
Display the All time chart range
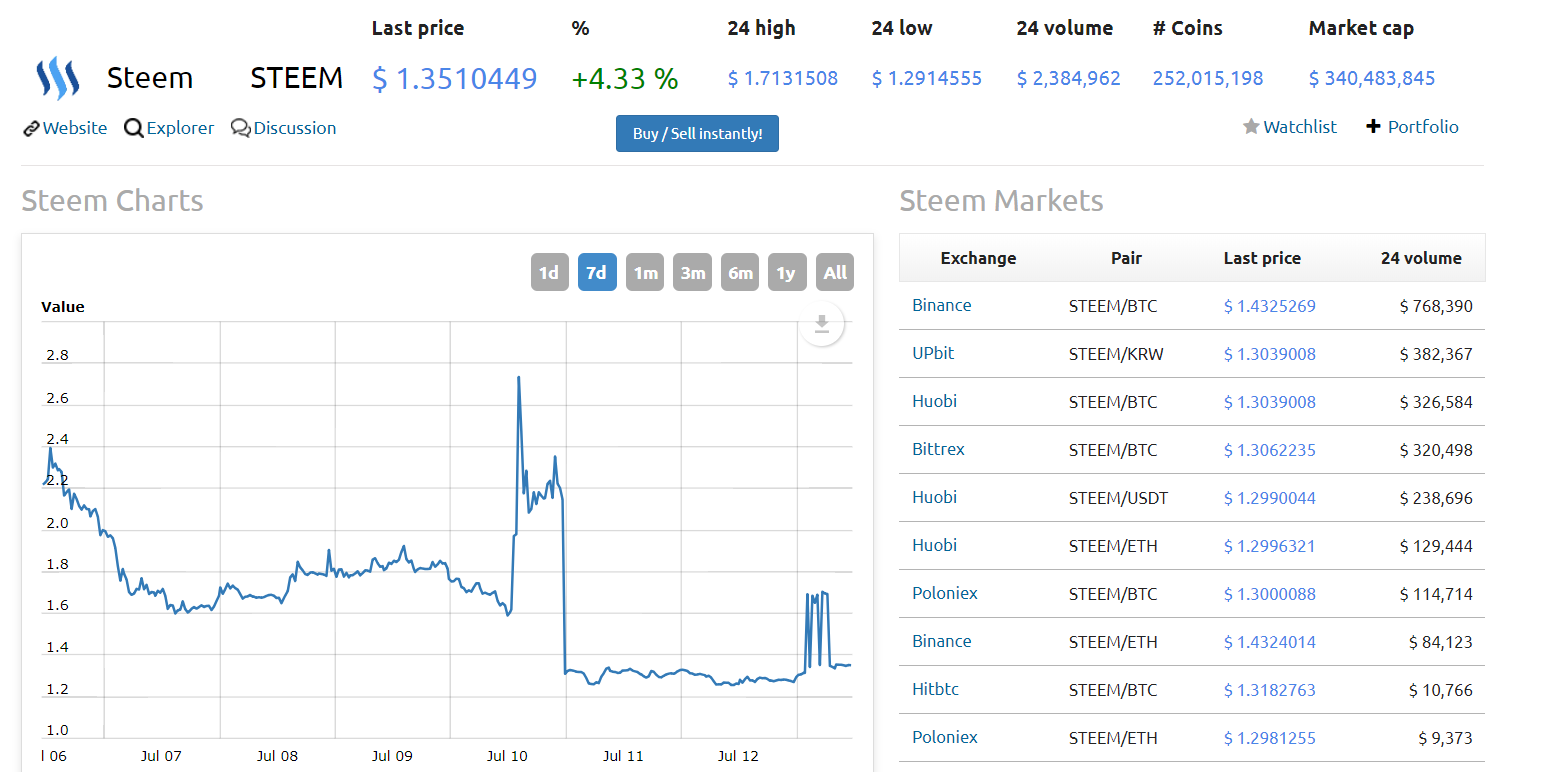click(835, 272)
